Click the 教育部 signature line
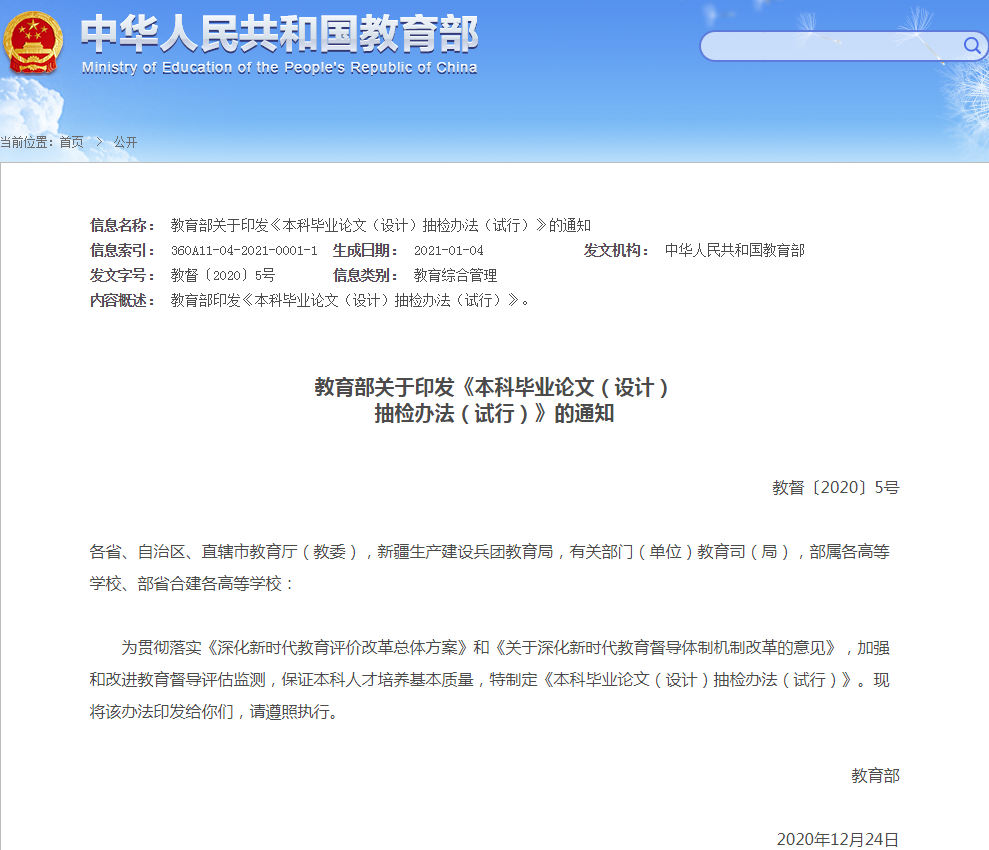Viewport: 989px width, 850px height. tap(875, 776)
